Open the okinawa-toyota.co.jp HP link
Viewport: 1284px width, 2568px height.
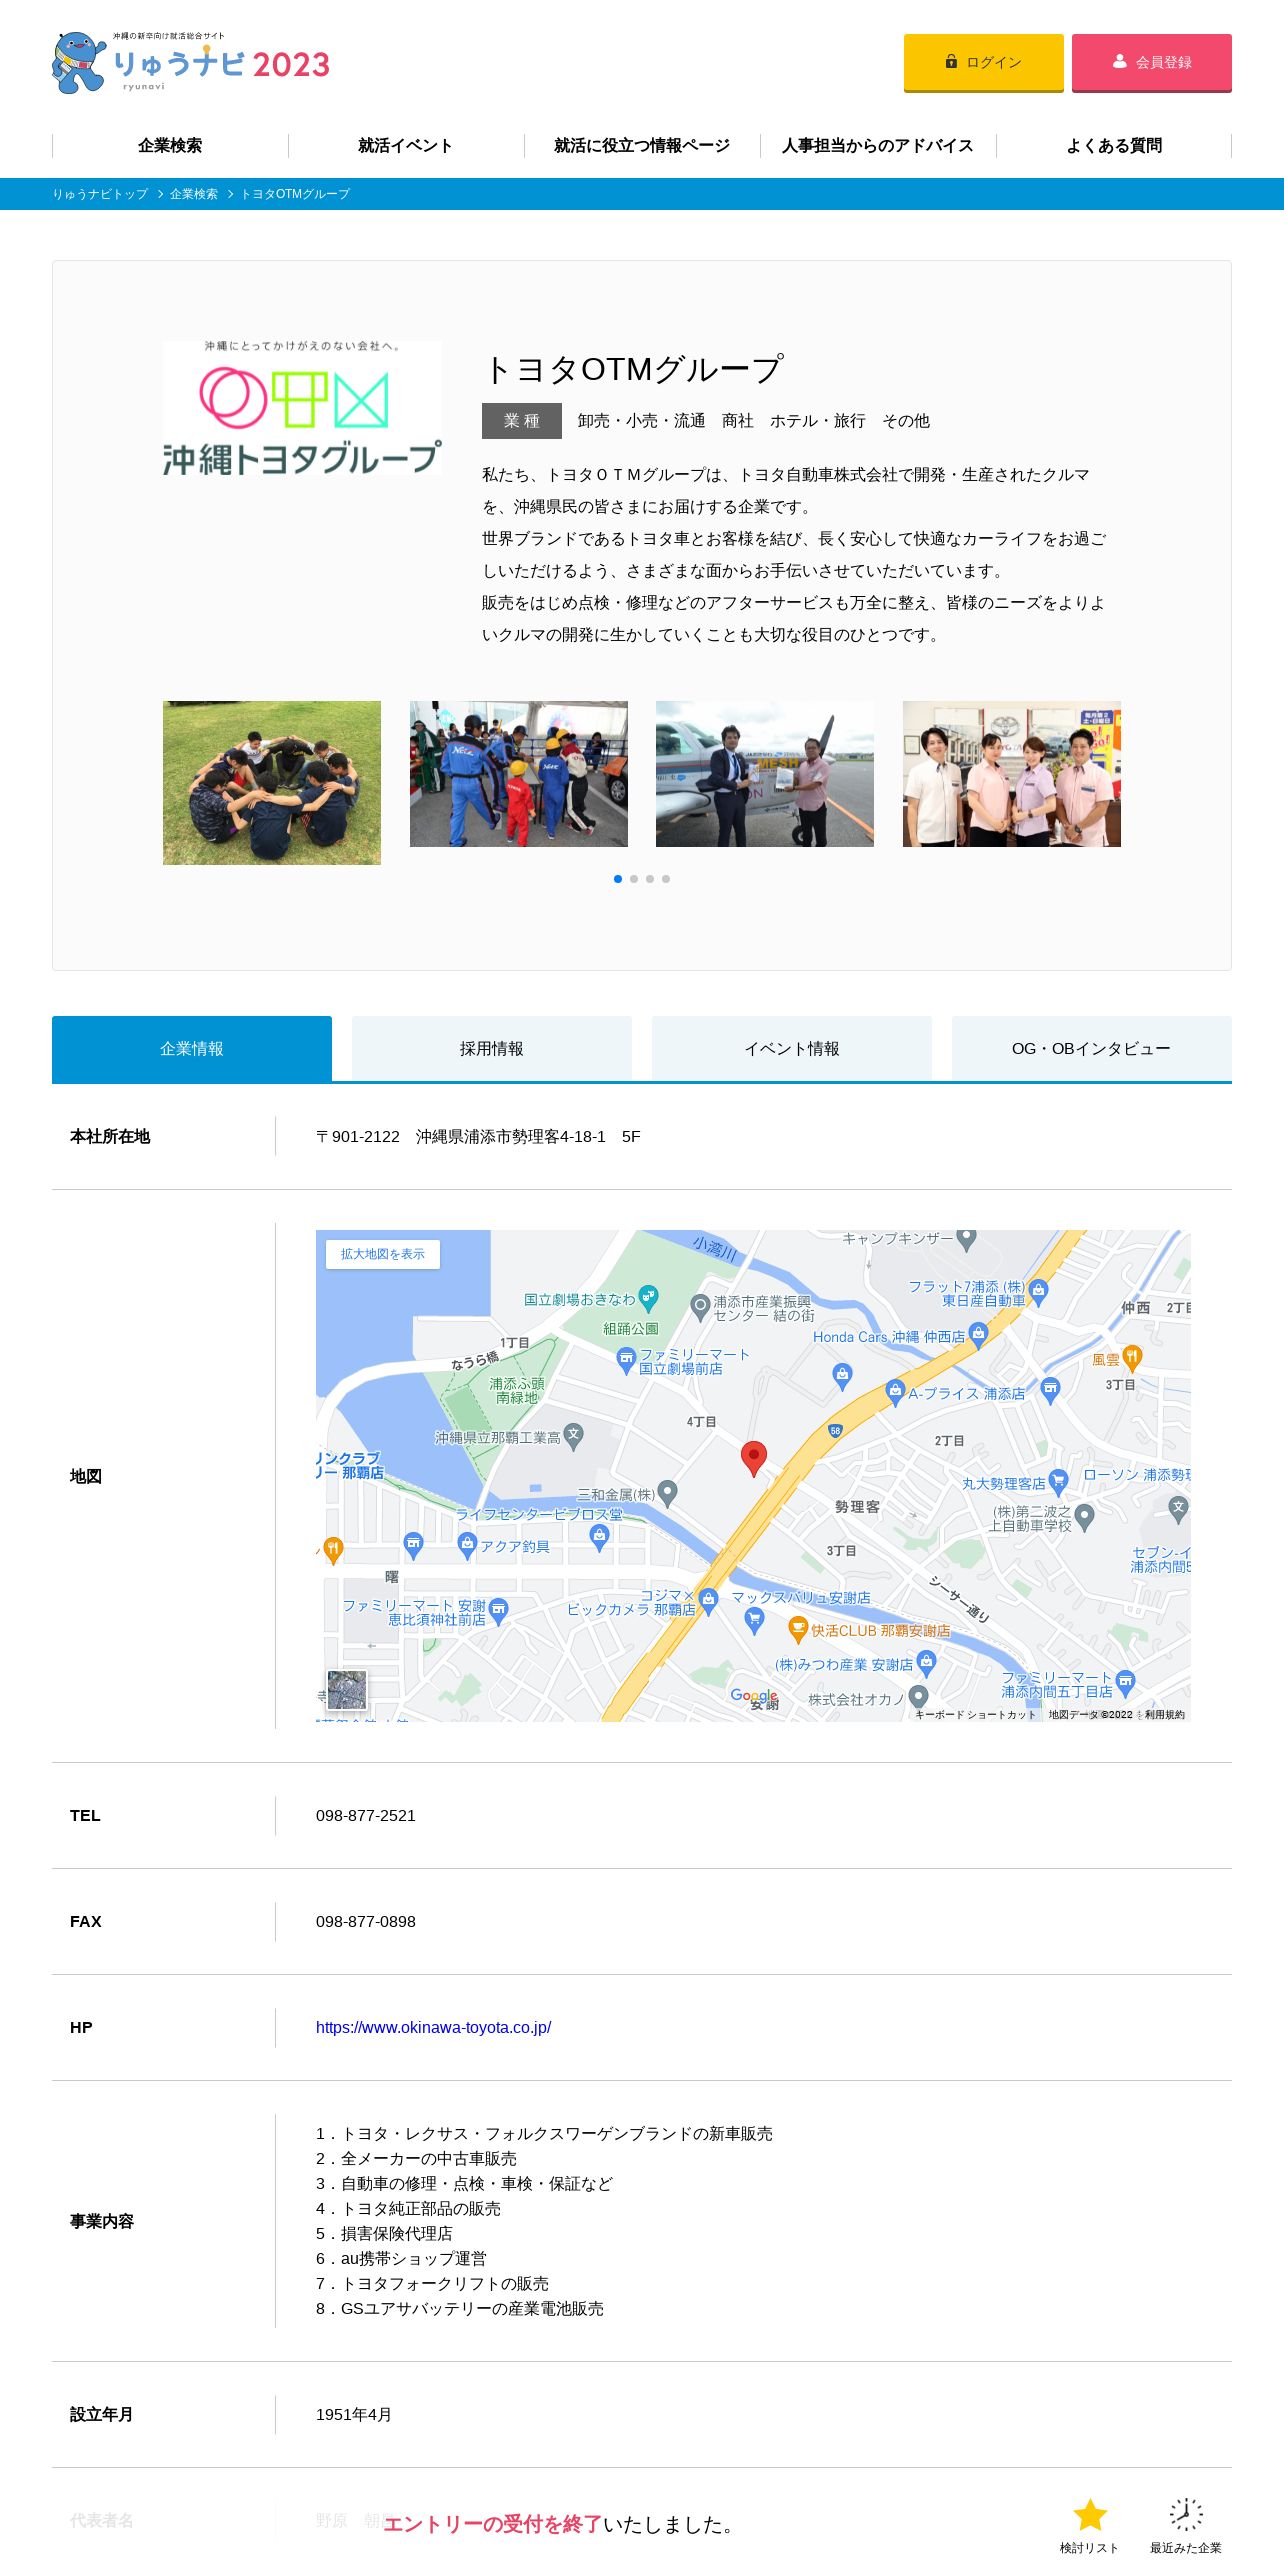point(433,2027)
